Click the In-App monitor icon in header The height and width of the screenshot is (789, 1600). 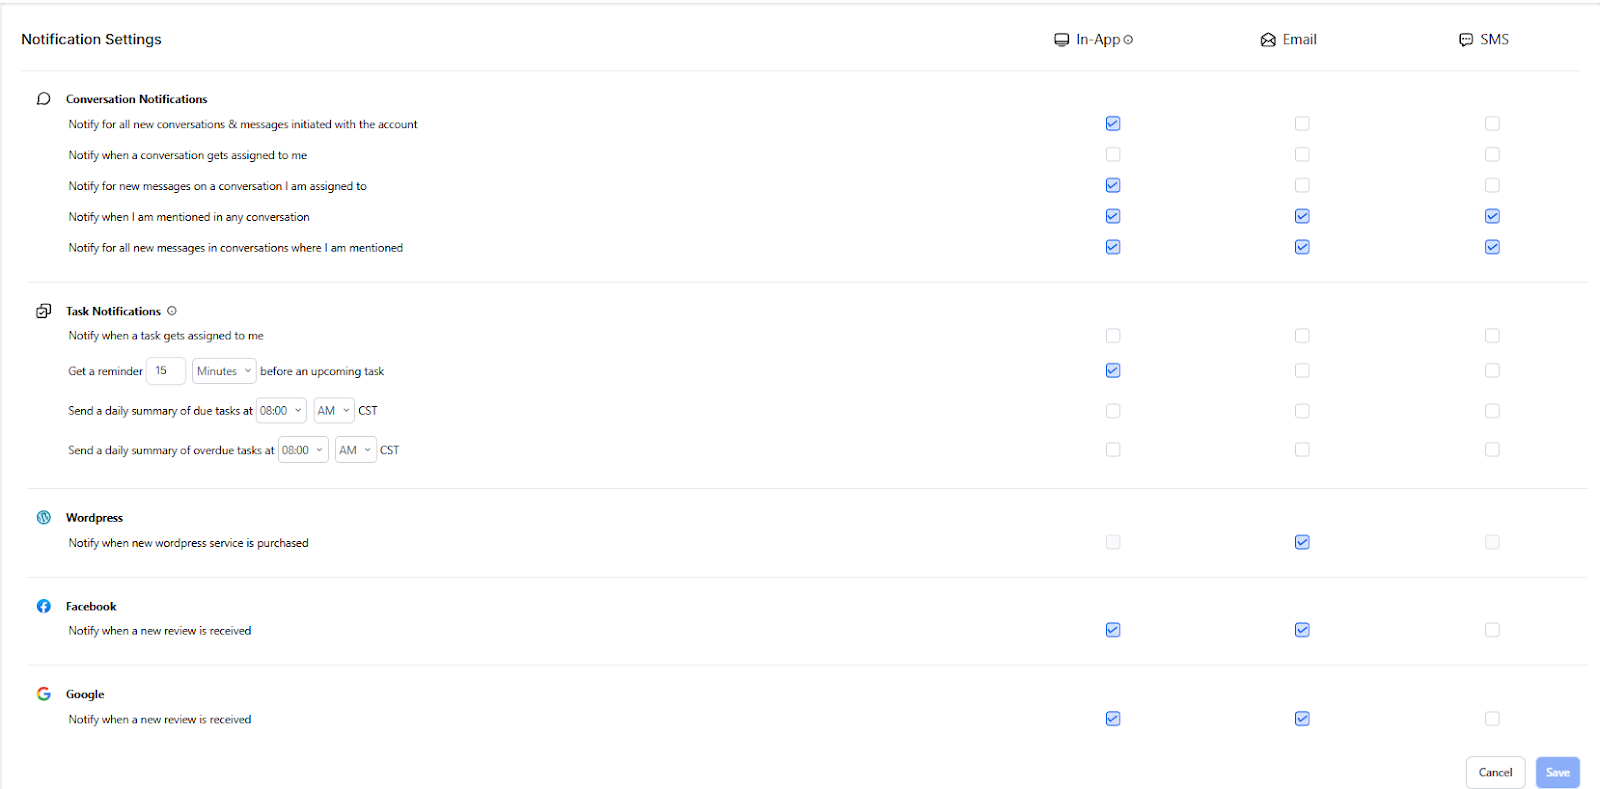(x=1061, y=40)
